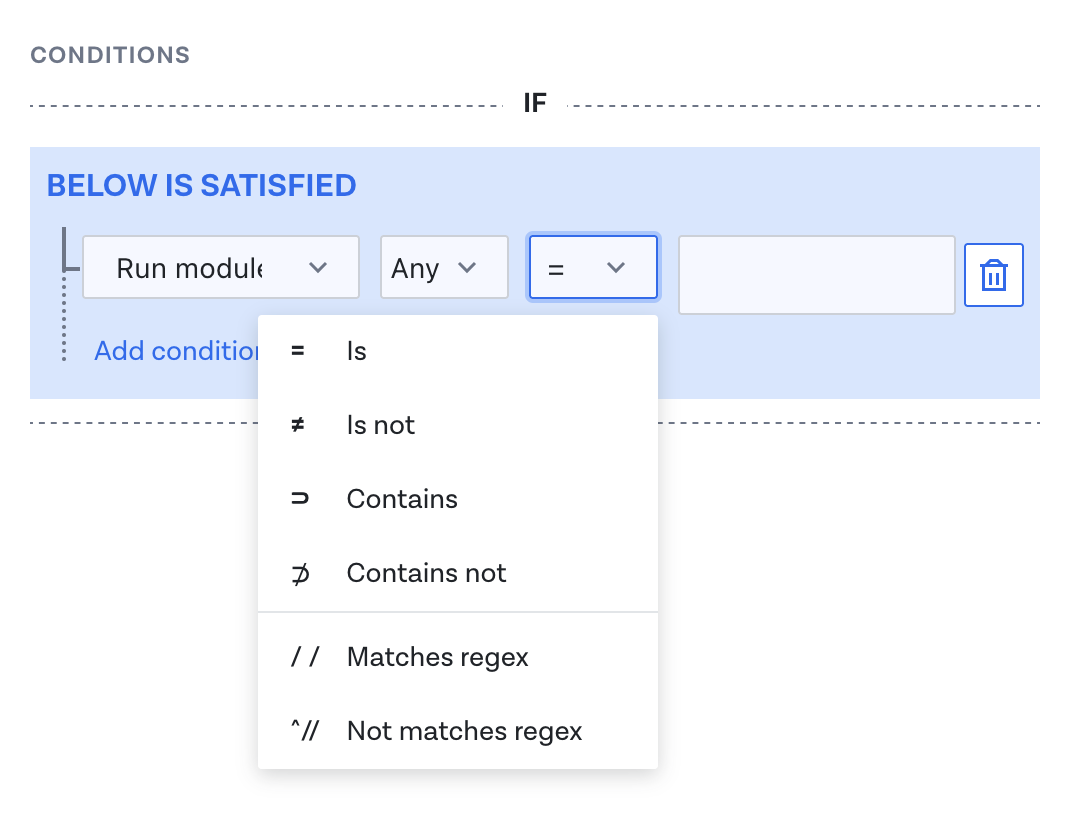The image size is (1070, 822).
Task: Click the trash delete icon
Action: point(993,275)
